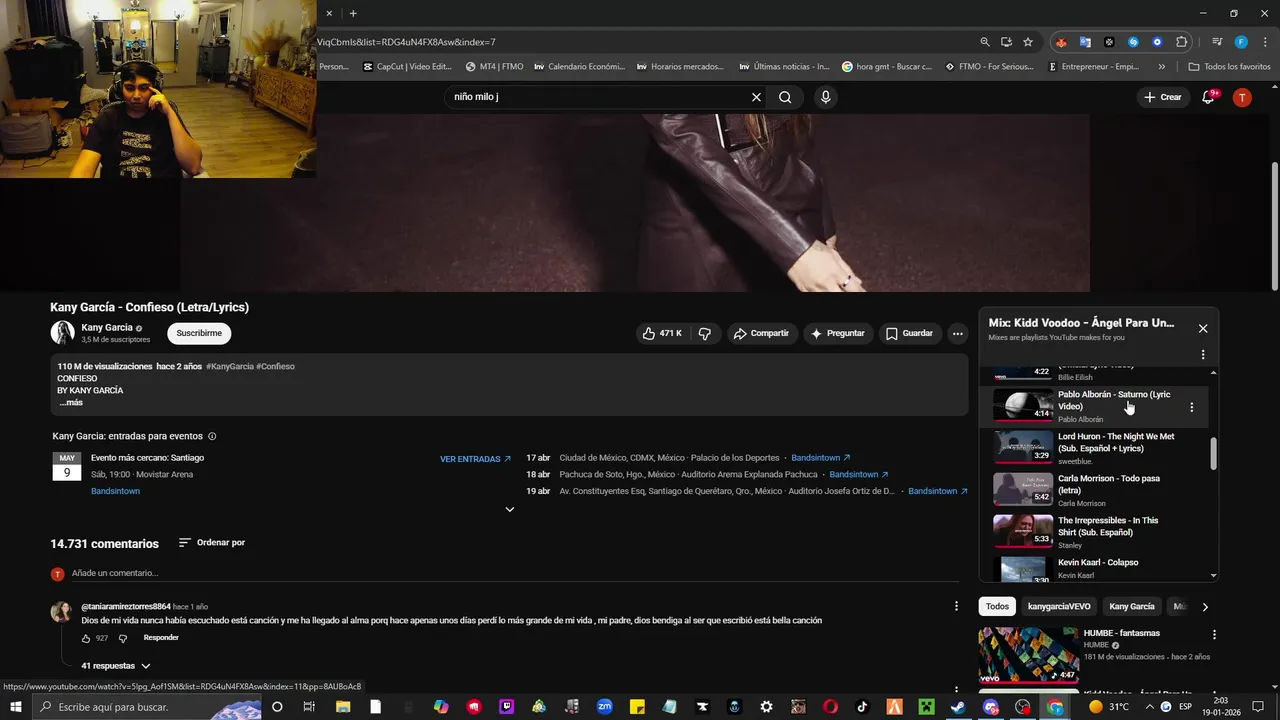
Task: Select the kanygarciaVEVO filter chip
Action: [1059, 606]
